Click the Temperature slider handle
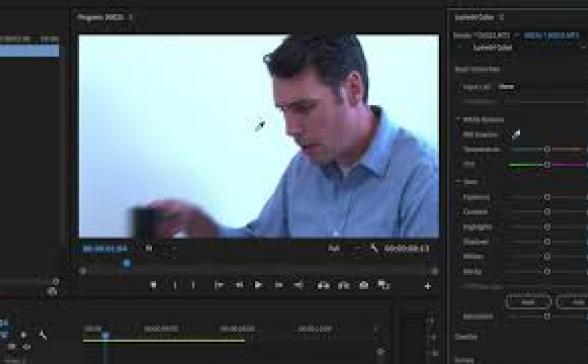588x364 pixels. coord(547,150)
